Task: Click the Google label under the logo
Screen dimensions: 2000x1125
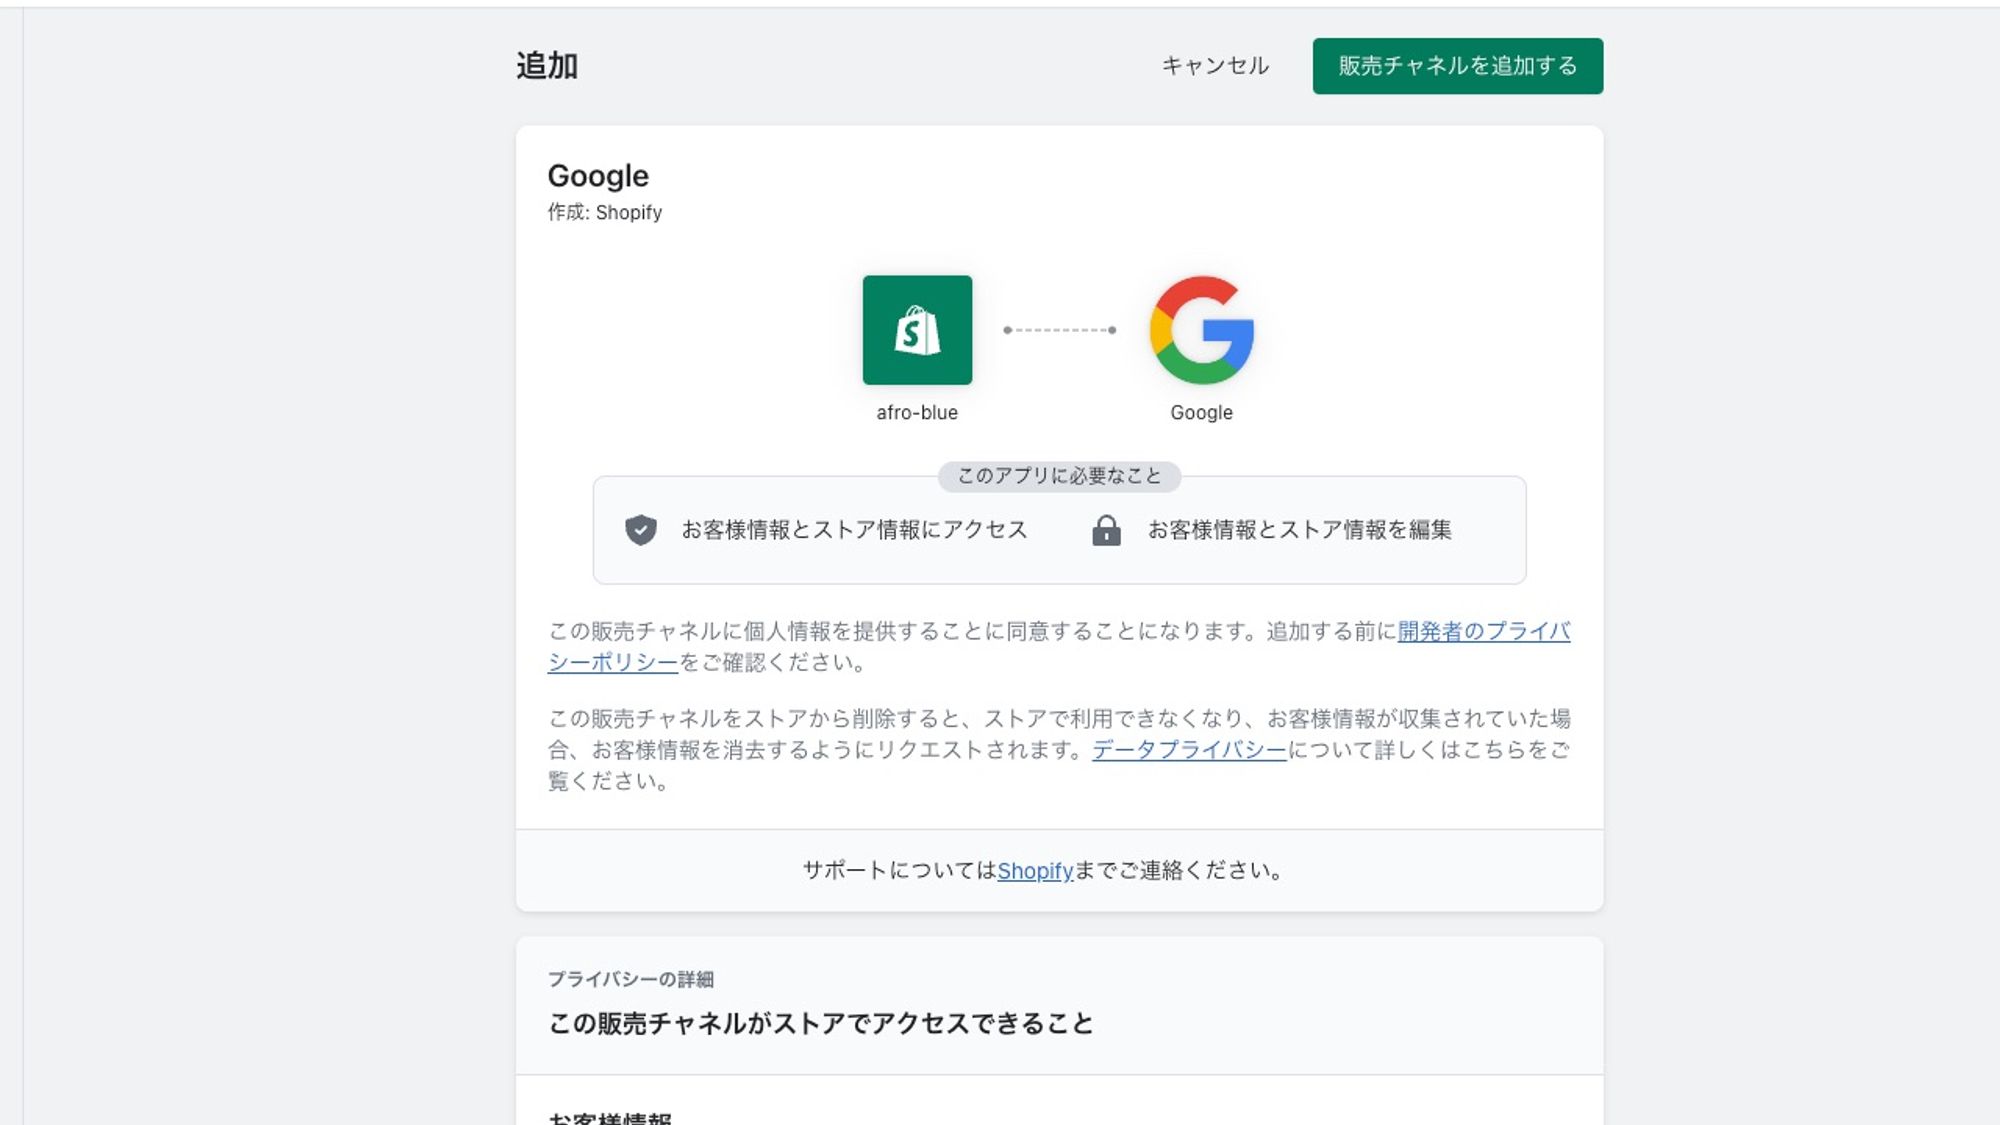Action: (1202, 413)
